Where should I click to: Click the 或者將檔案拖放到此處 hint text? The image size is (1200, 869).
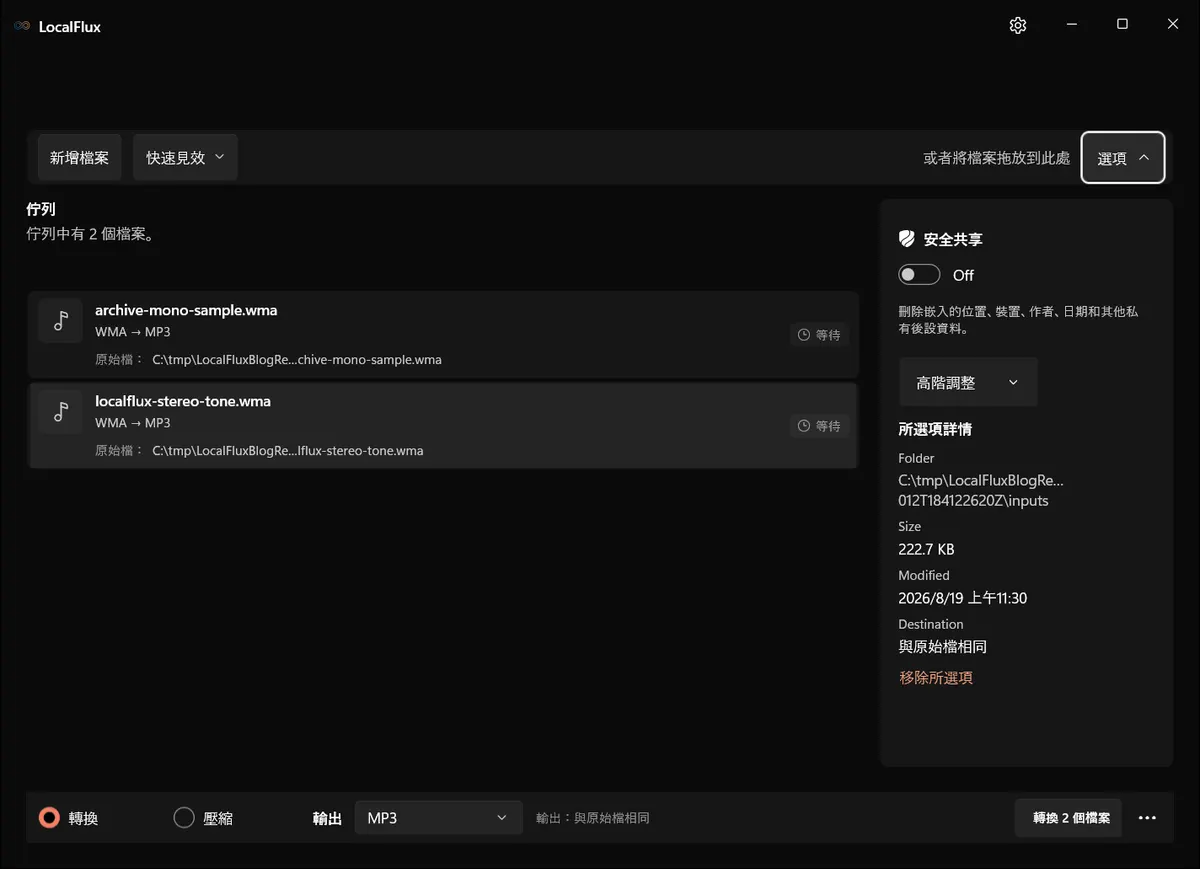996,158
